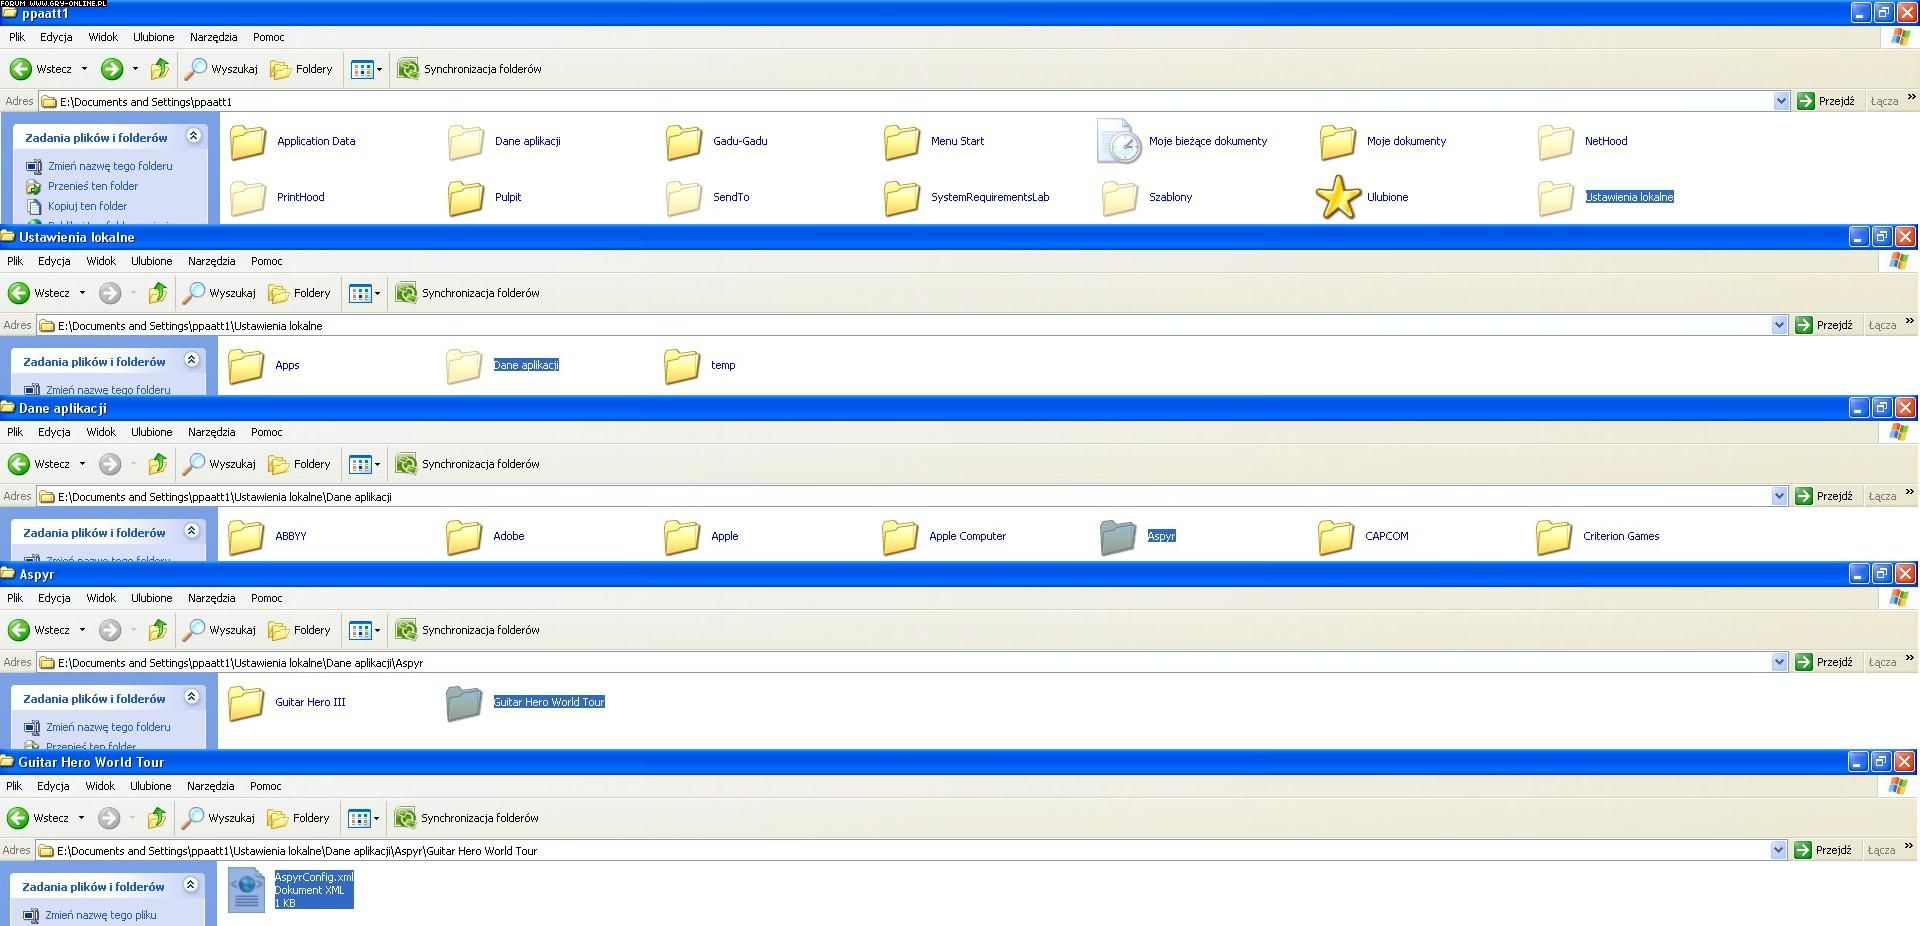Open Wstecz history dropdown in ppaatt1 window
Image resolution: width=1920 pixels, height=926 pixels.
pyautogui.click(x=84, y=69)
